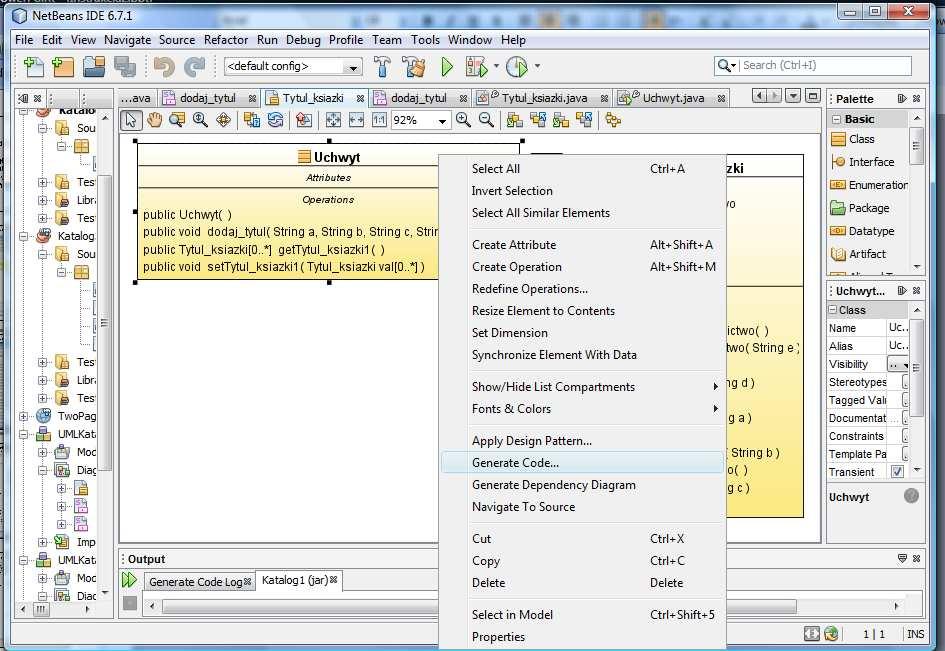Open the Debug button dropdown arrow
Viewport: 945px width, 651px height.
(496, 66)
